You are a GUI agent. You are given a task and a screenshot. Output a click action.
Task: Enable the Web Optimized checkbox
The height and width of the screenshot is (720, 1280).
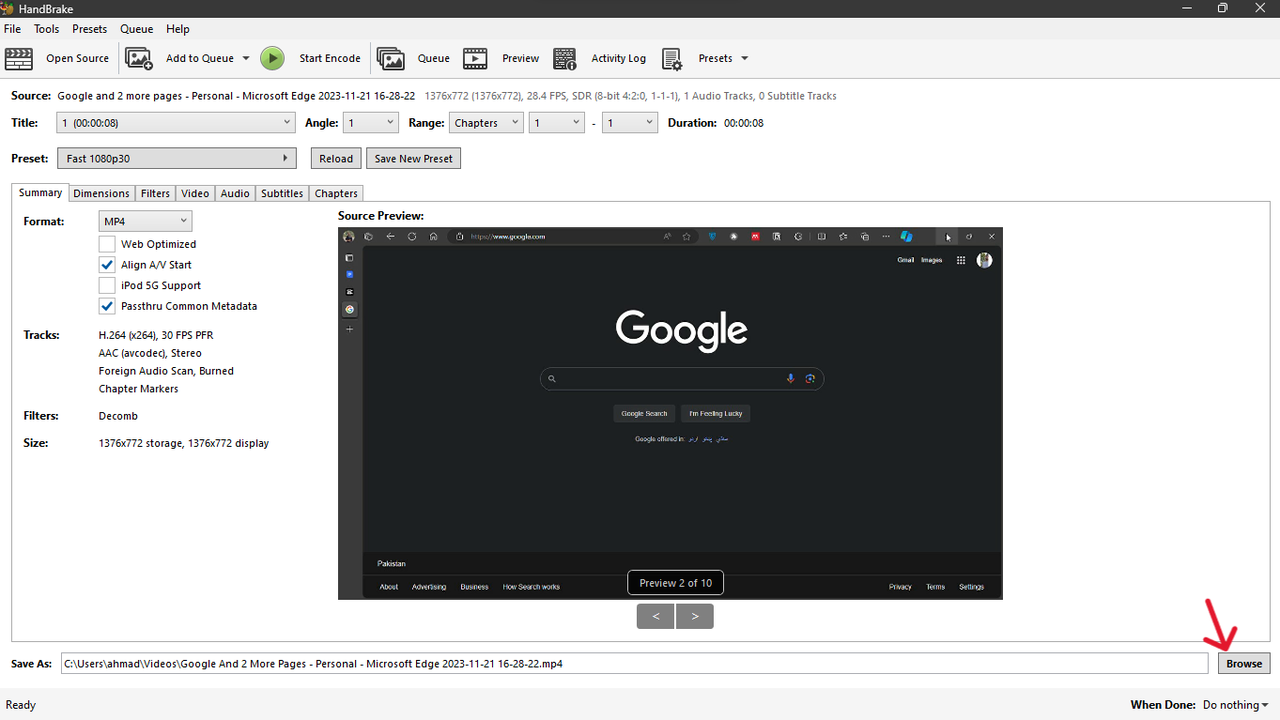coord(107,244)
